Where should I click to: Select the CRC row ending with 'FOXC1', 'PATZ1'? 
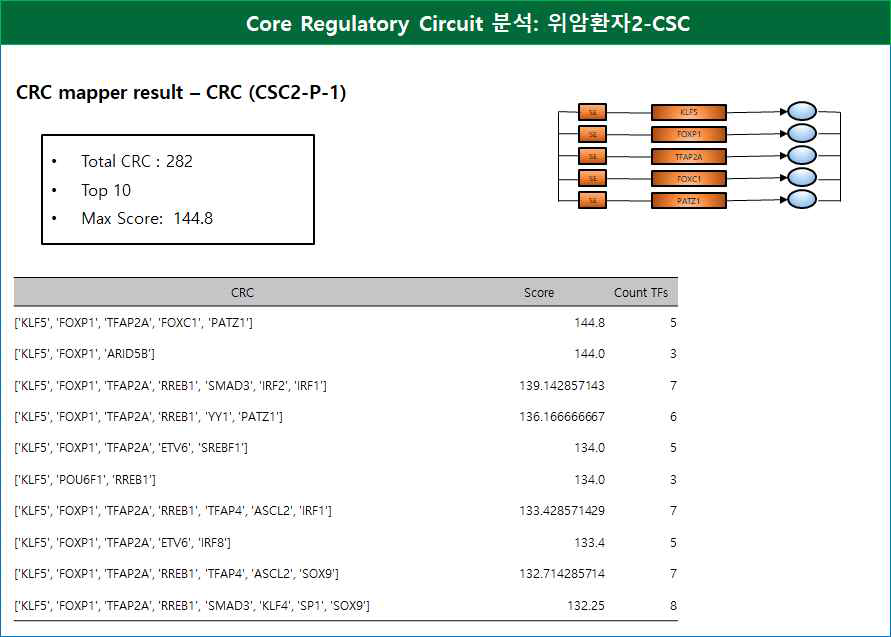(345, 323)
